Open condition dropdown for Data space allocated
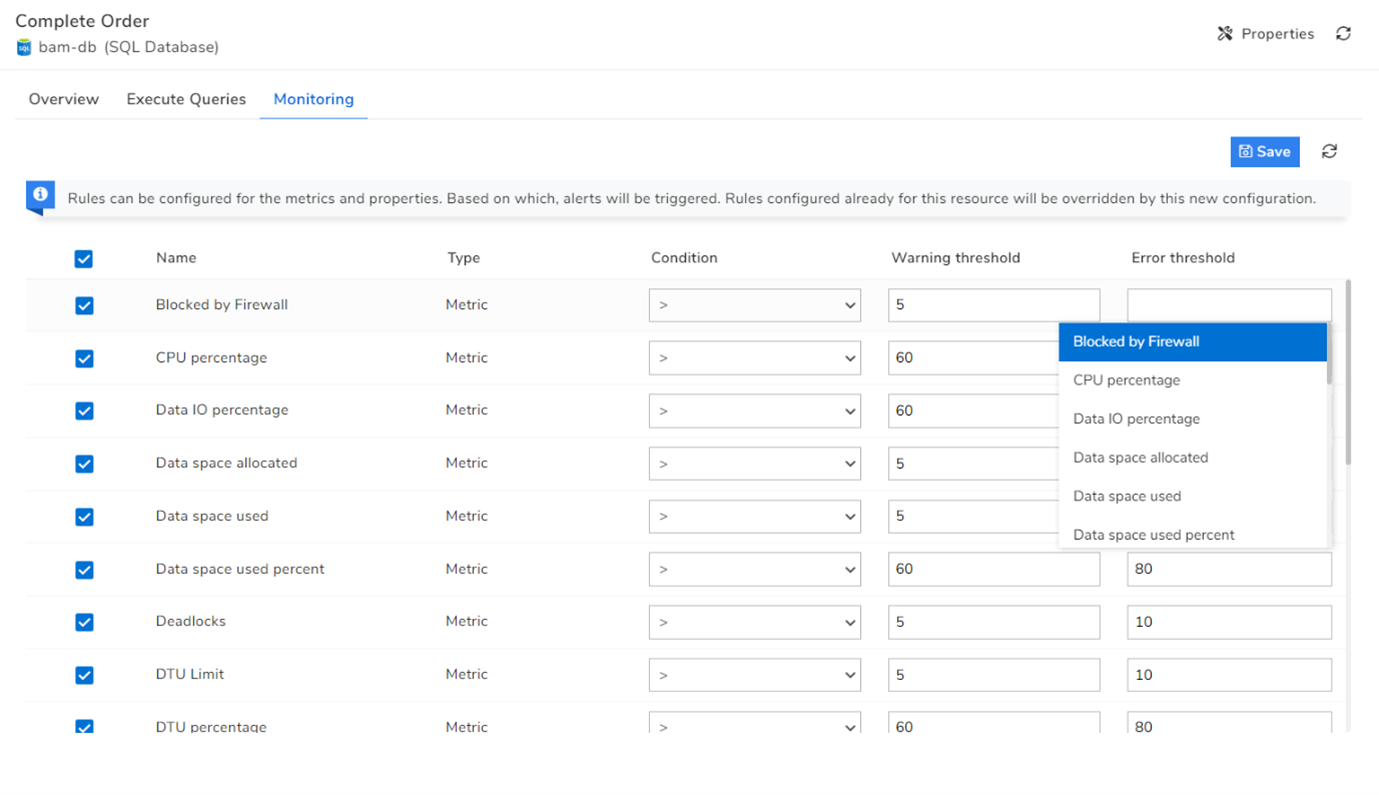 755,464
